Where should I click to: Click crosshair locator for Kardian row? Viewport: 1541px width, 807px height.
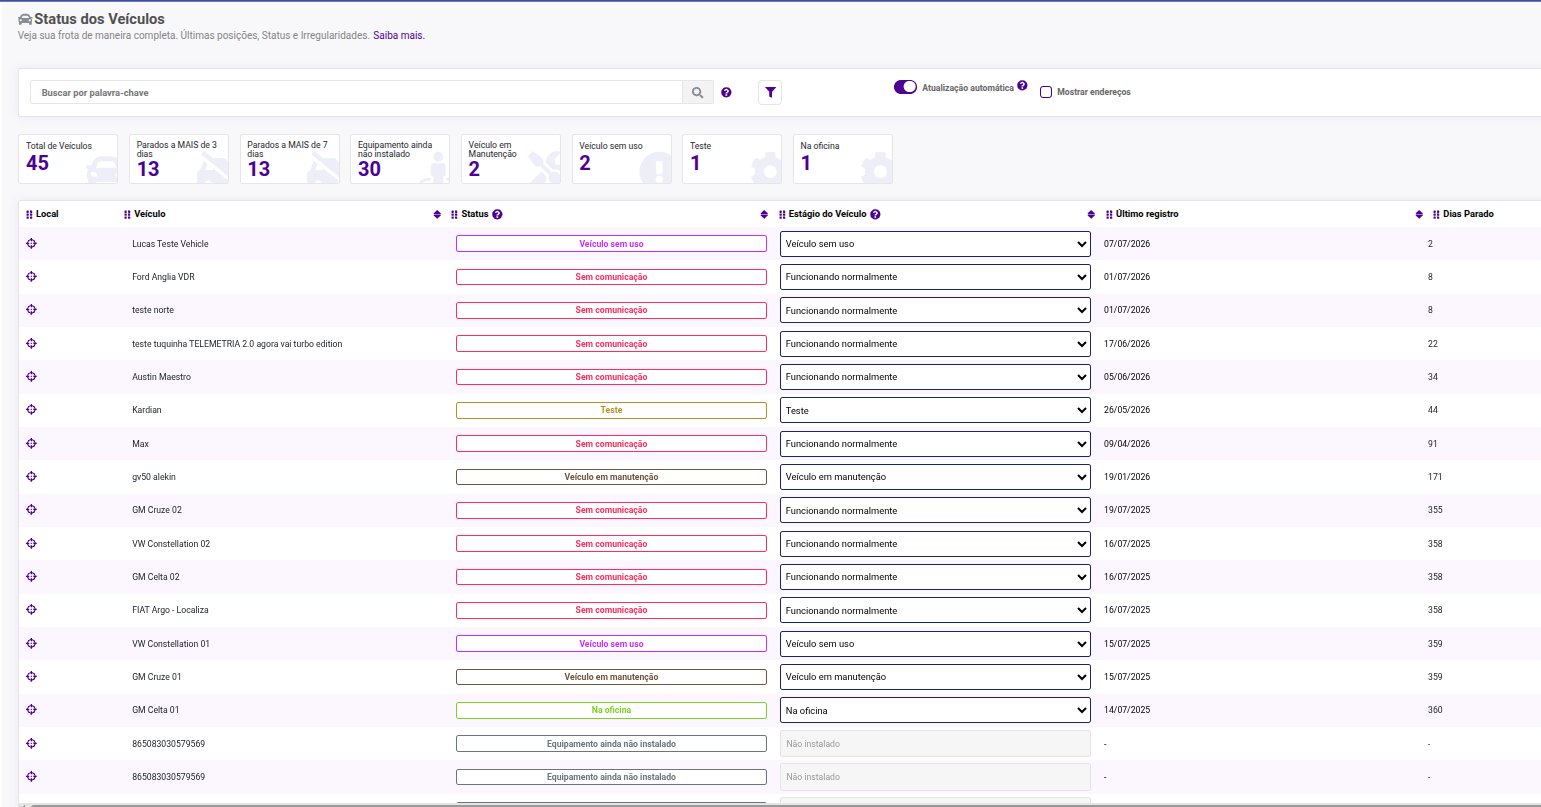click(x=31, y=410)
